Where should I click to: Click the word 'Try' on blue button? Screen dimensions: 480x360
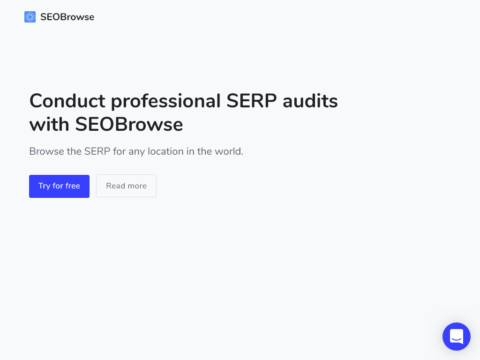point(44,186)
